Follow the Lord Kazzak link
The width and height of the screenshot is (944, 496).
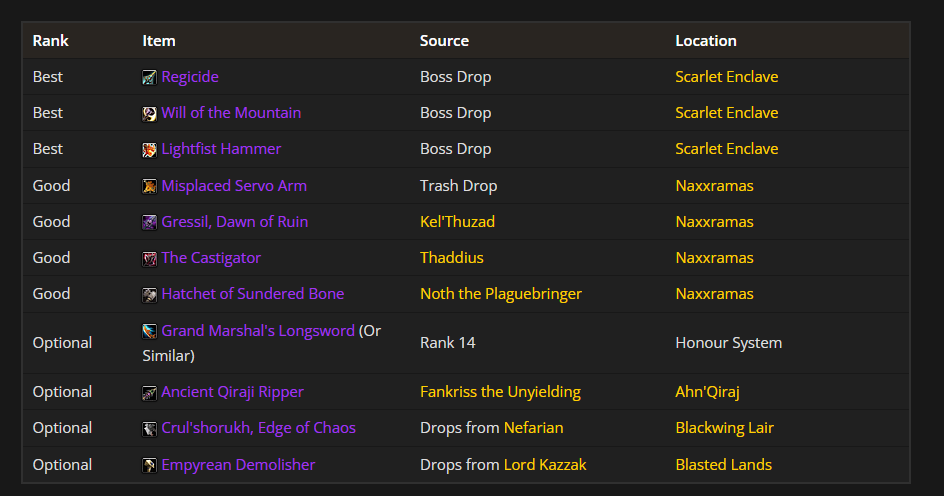tap(545, 465)
